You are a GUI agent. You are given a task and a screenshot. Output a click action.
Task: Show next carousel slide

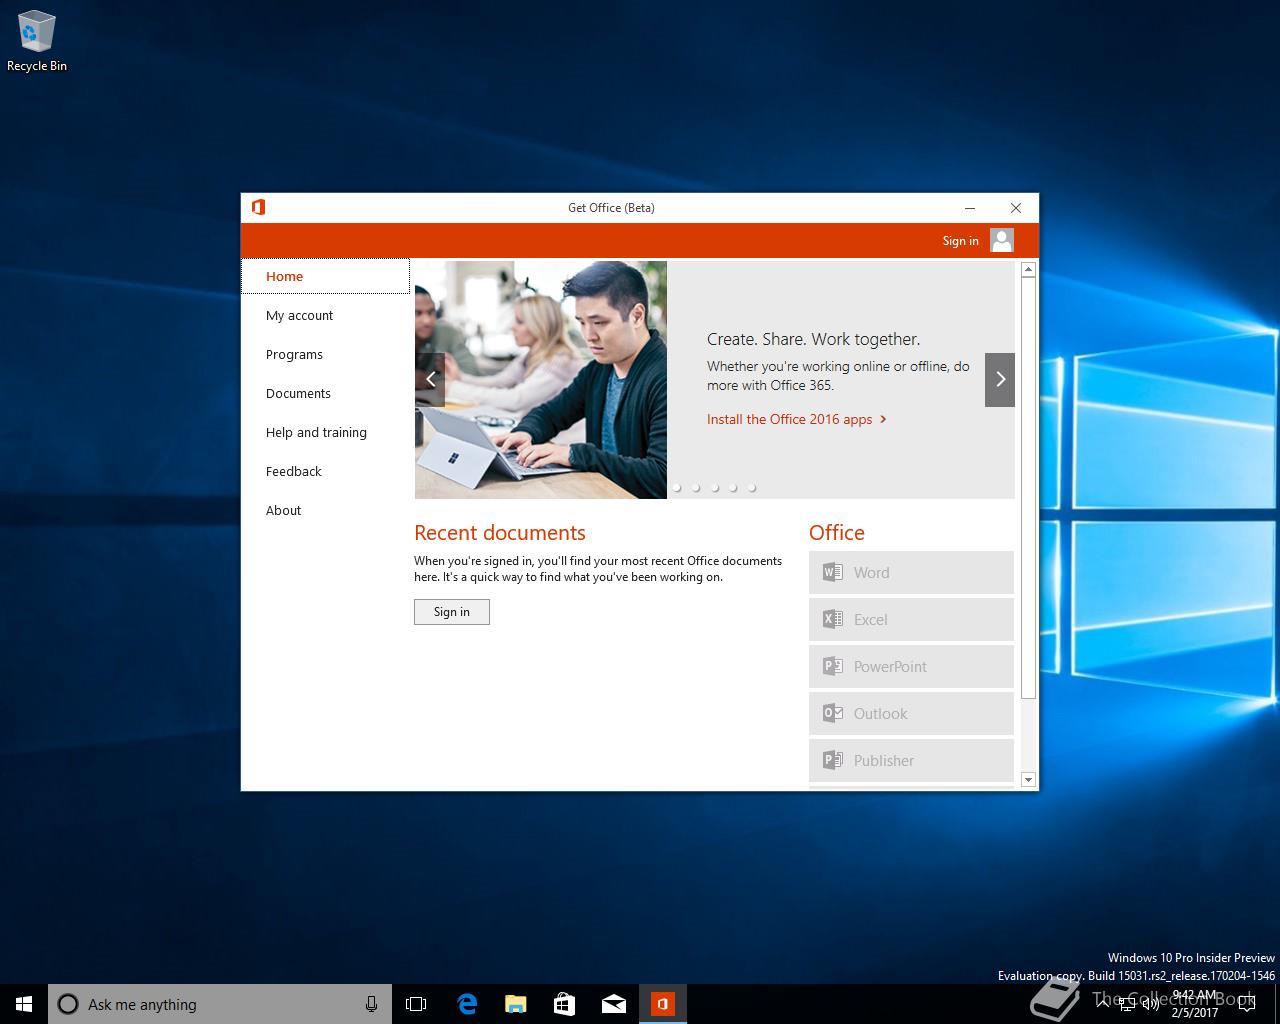(x=1000, y=379)
